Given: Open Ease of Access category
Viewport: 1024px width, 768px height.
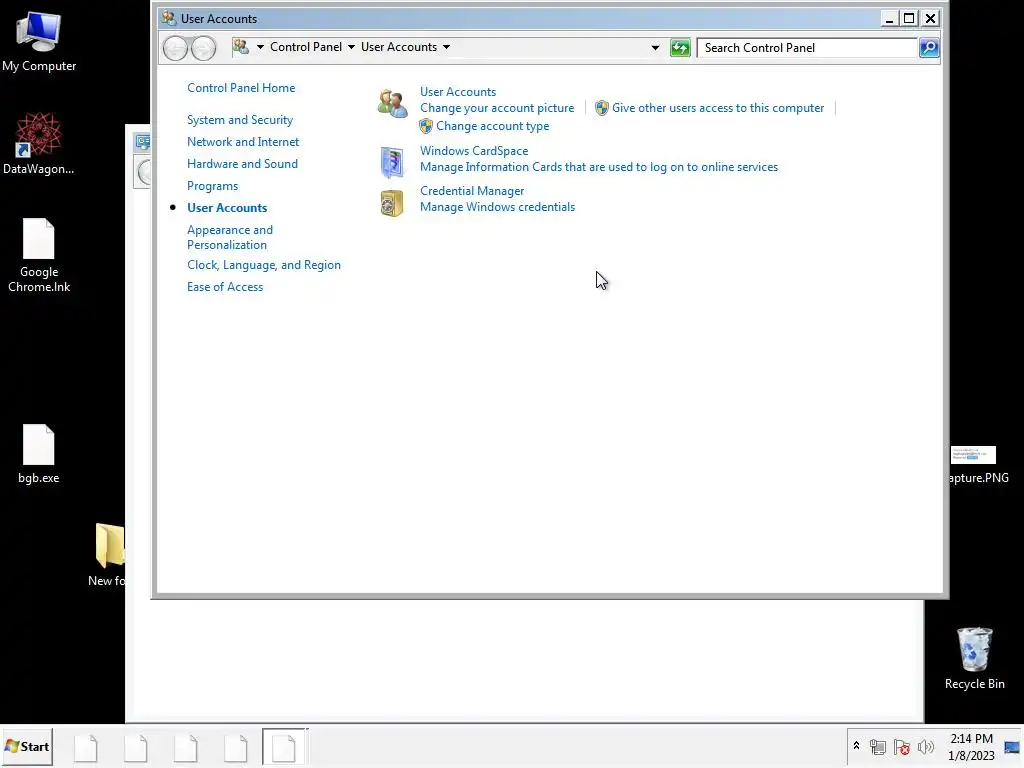Looking at the screenshot, I should [225, 287].
